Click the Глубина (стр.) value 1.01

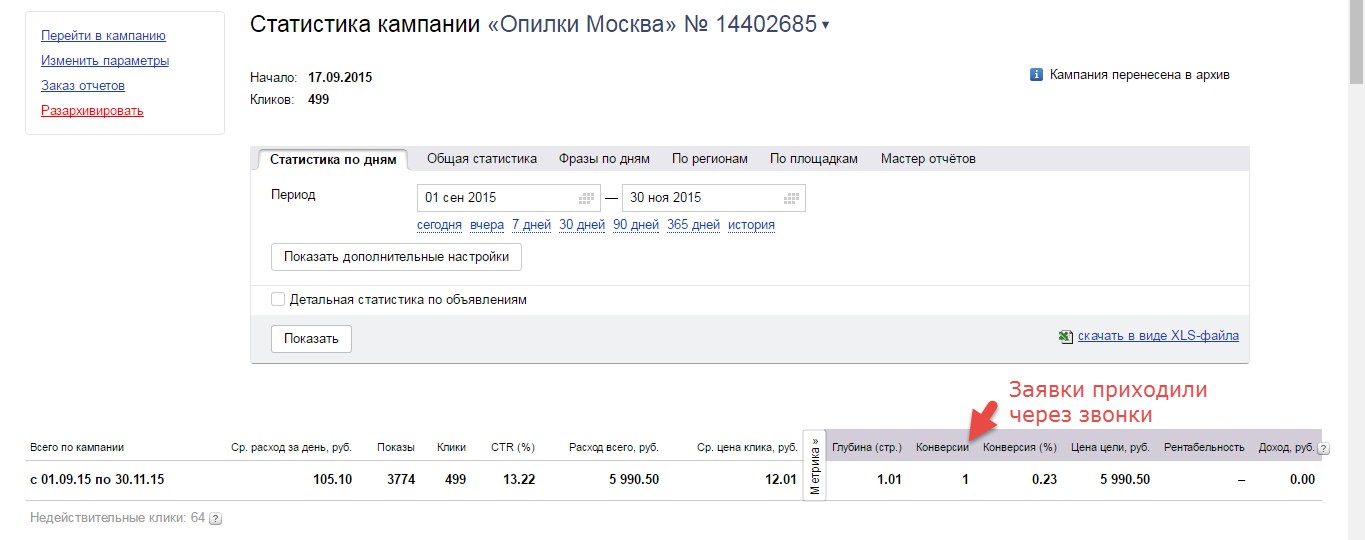[889, 480]
